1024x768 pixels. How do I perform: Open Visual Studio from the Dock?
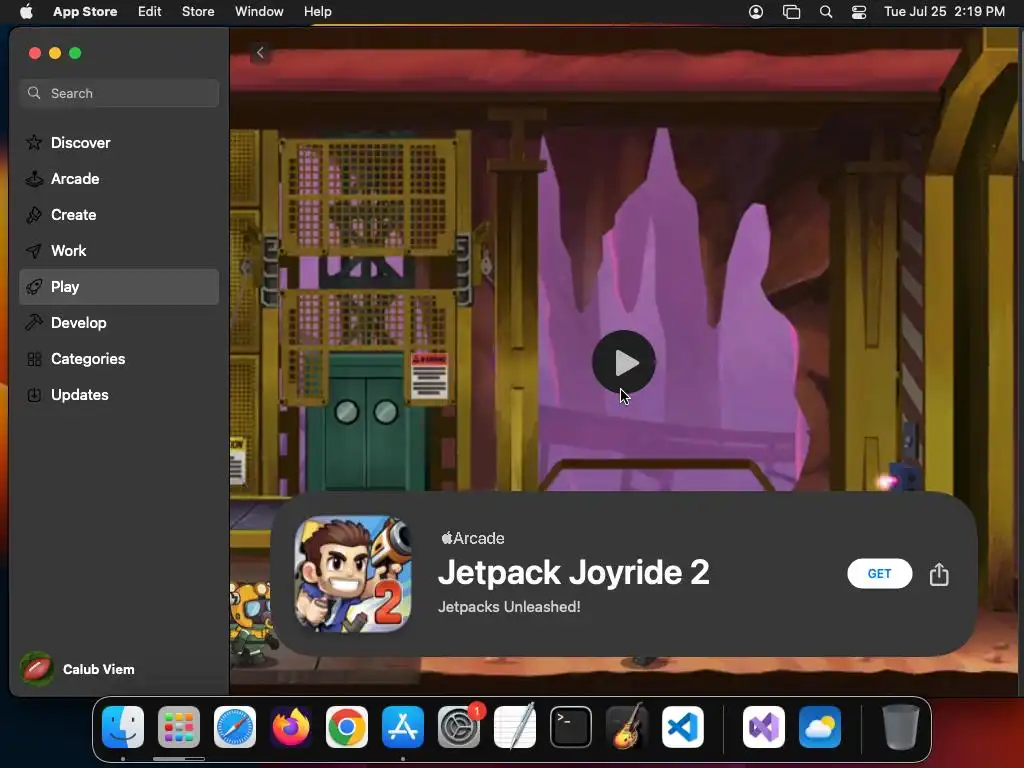click(x=763, y=727)
